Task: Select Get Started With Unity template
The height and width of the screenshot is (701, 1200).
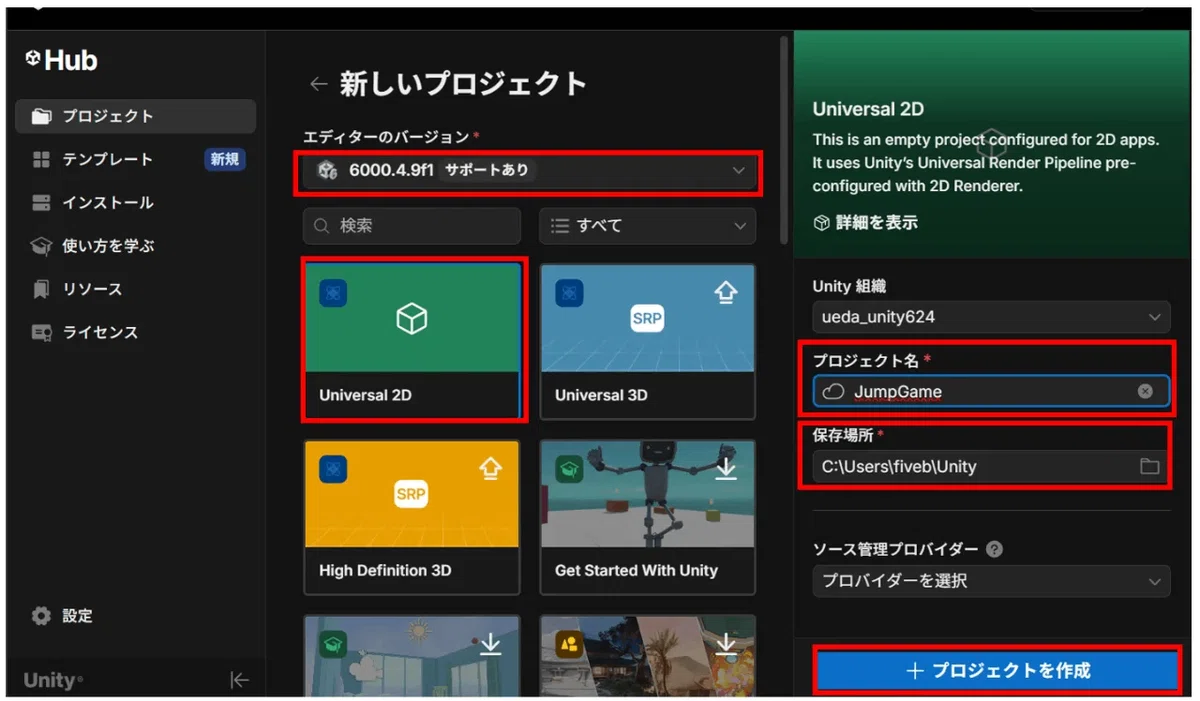Action: [648, 517]
